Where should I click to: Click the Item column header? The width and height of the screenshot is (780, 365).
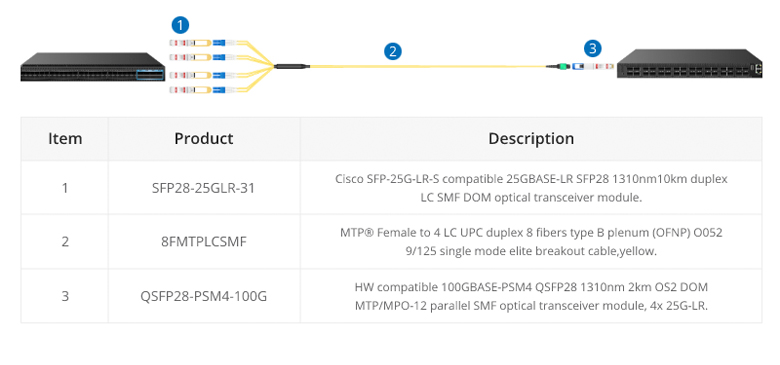65,139
